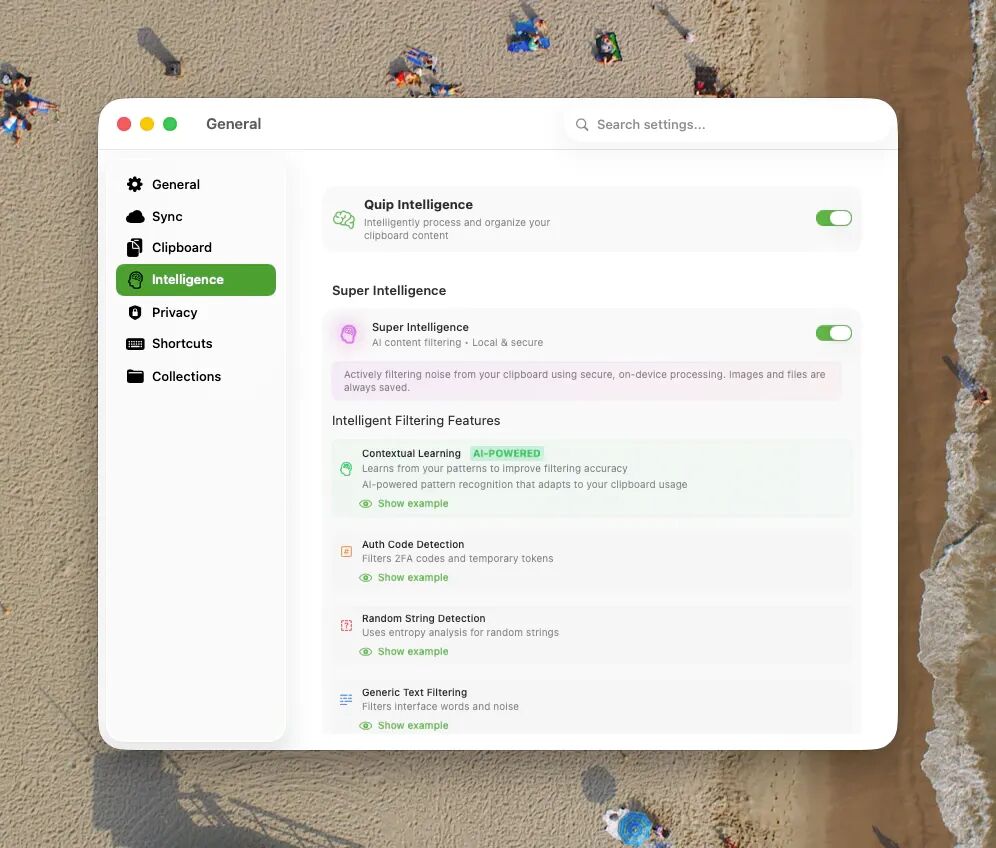
Task: Click the AI-POWERED badge
Action: [507, 453]
